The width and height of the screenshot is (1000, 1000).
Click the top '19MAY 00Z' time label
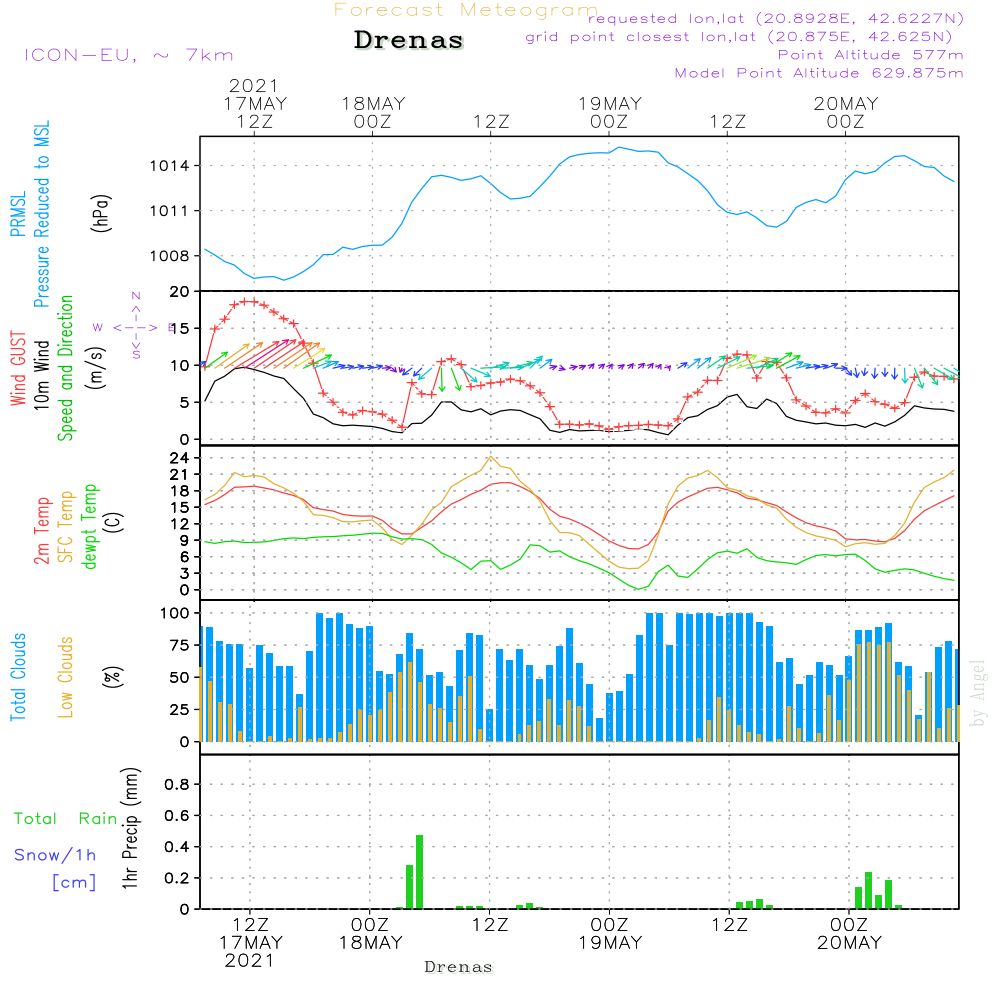tap(610, 112)
